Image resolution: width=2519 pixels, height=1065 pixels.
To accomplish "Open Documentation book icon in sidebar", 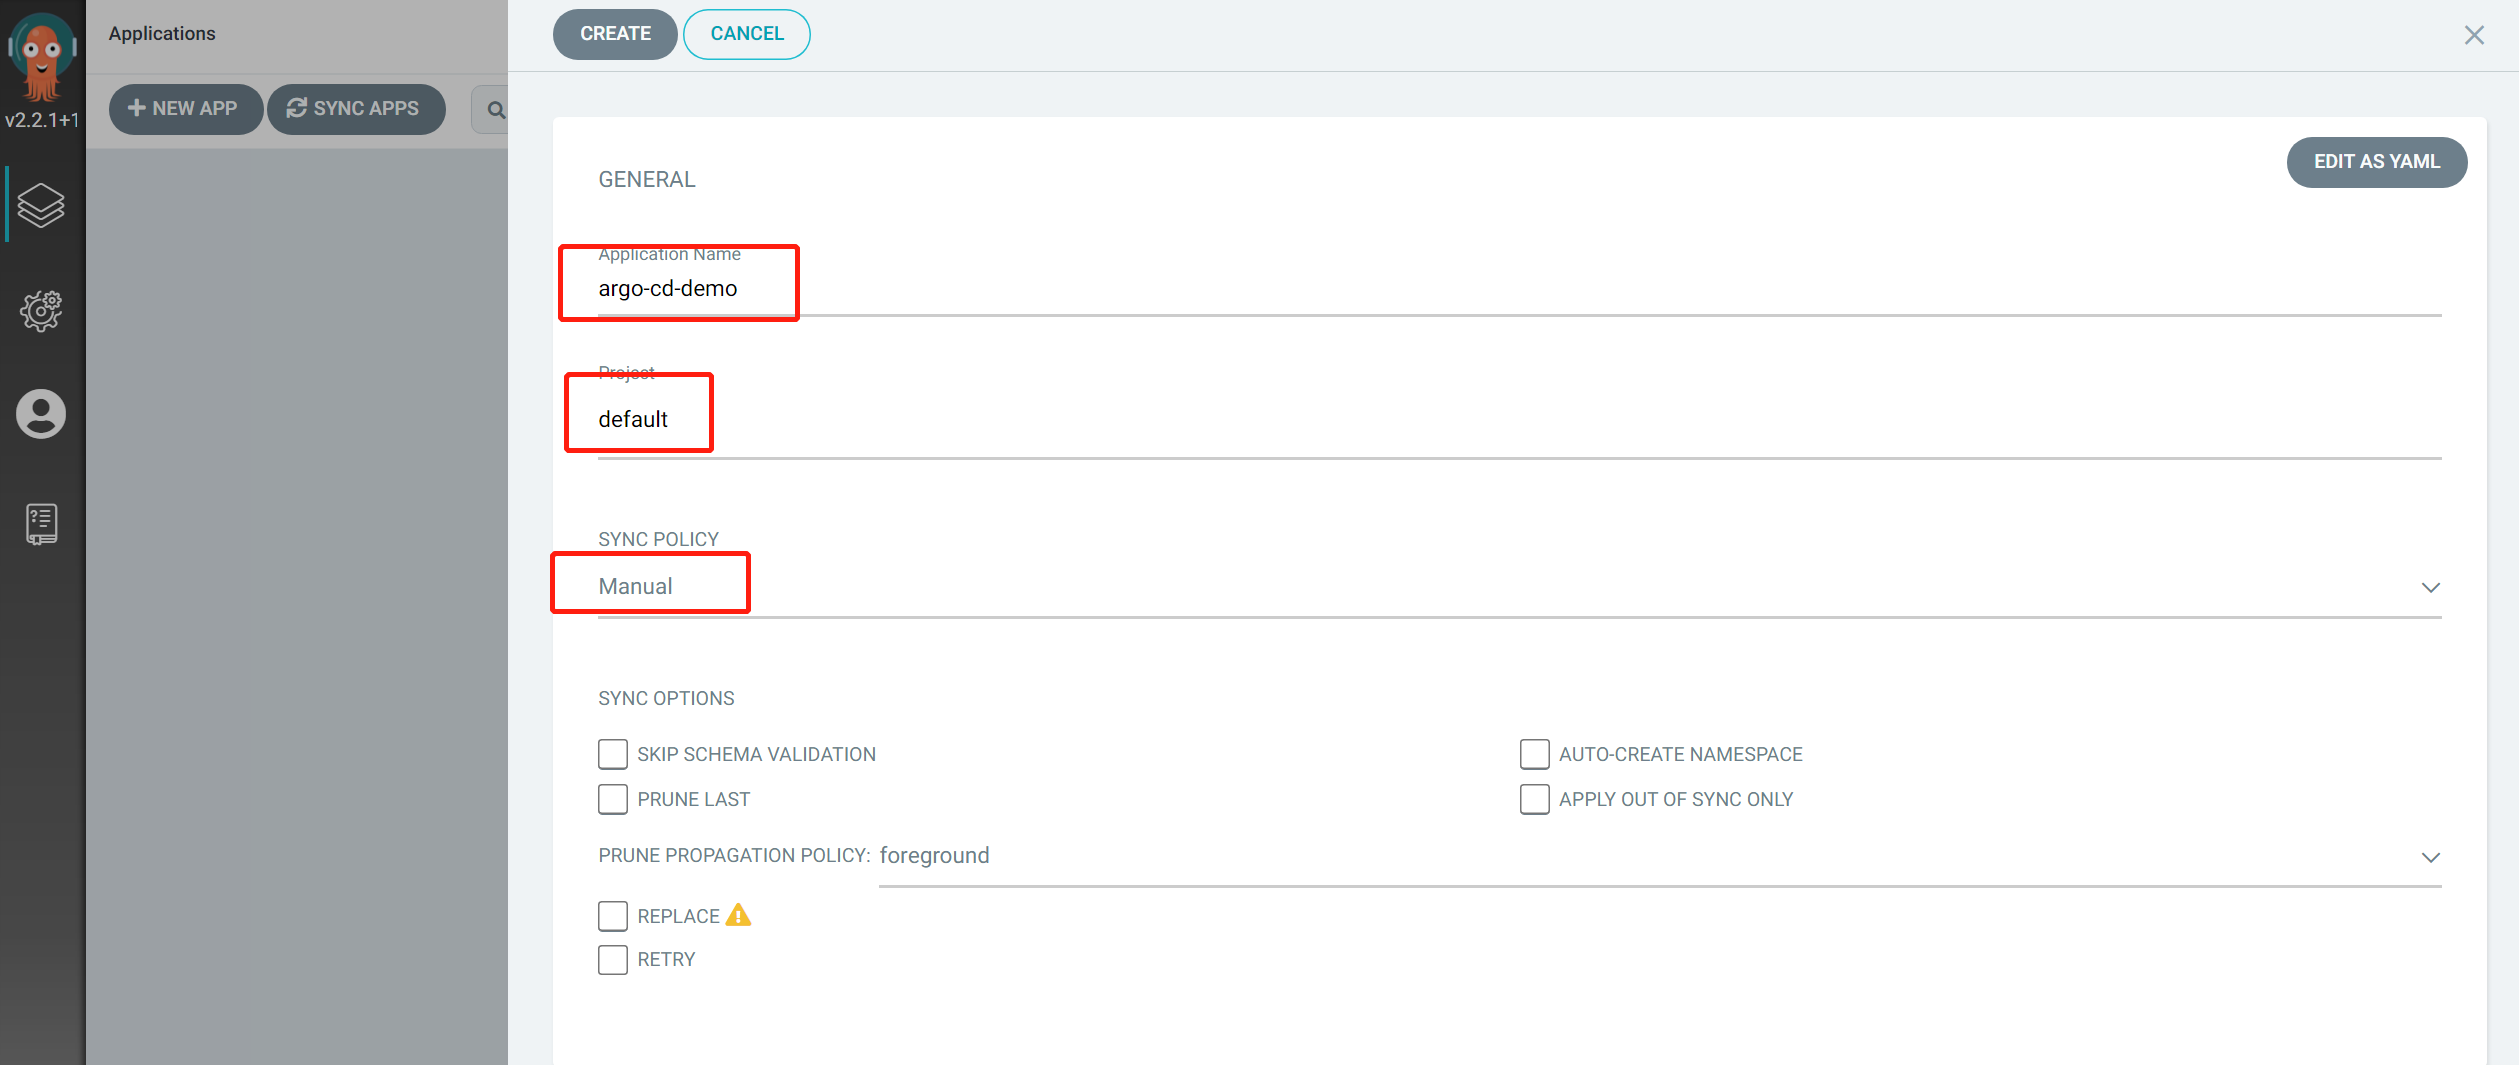I will tap(41, 524).
